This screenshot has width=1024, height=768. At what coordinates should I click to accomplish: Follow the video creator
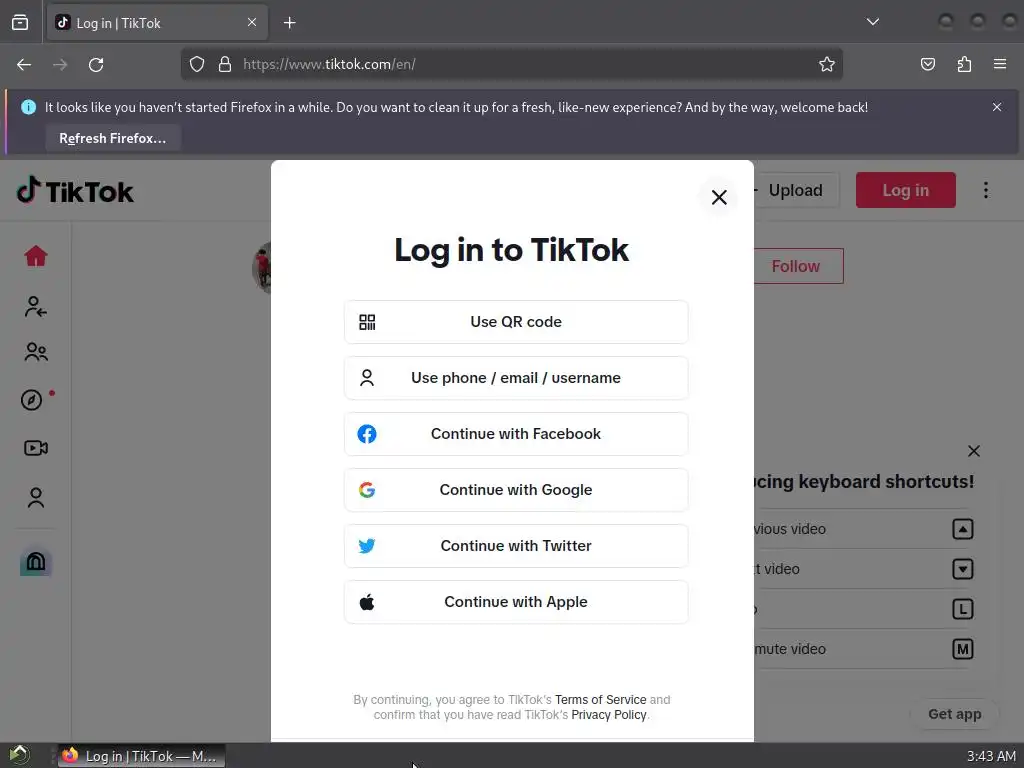click(798, 266)
